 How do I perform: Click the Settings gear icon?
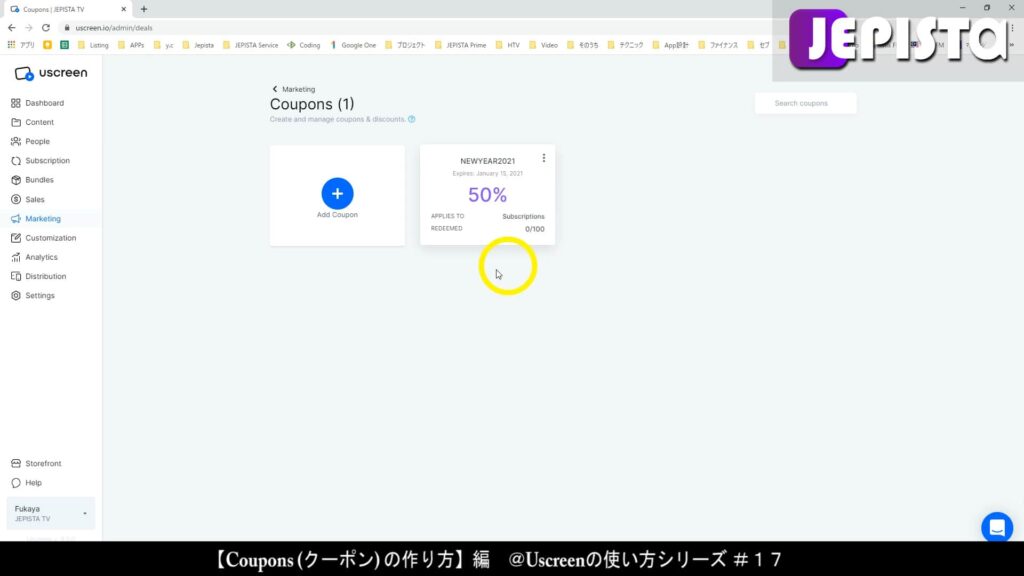point(16,295)
